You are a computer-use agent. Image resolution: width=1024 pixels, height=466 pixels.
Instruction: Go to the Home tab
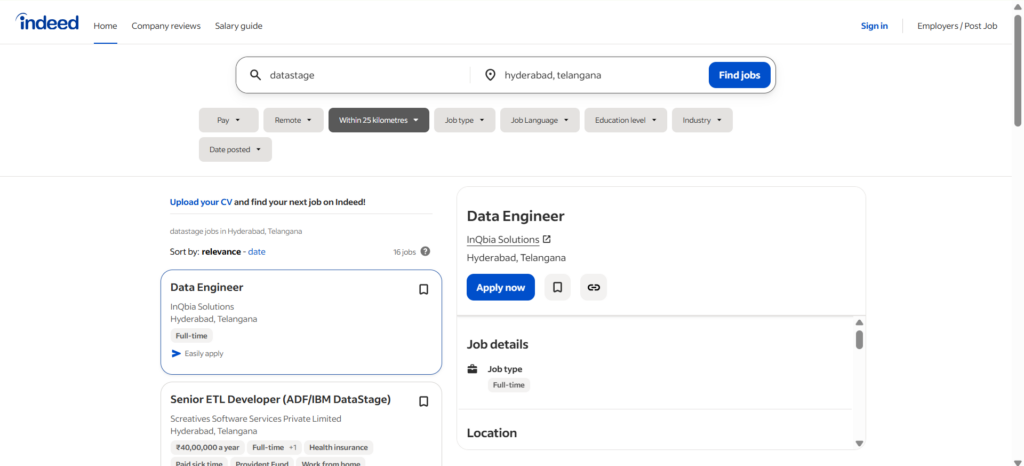[105, 26]
